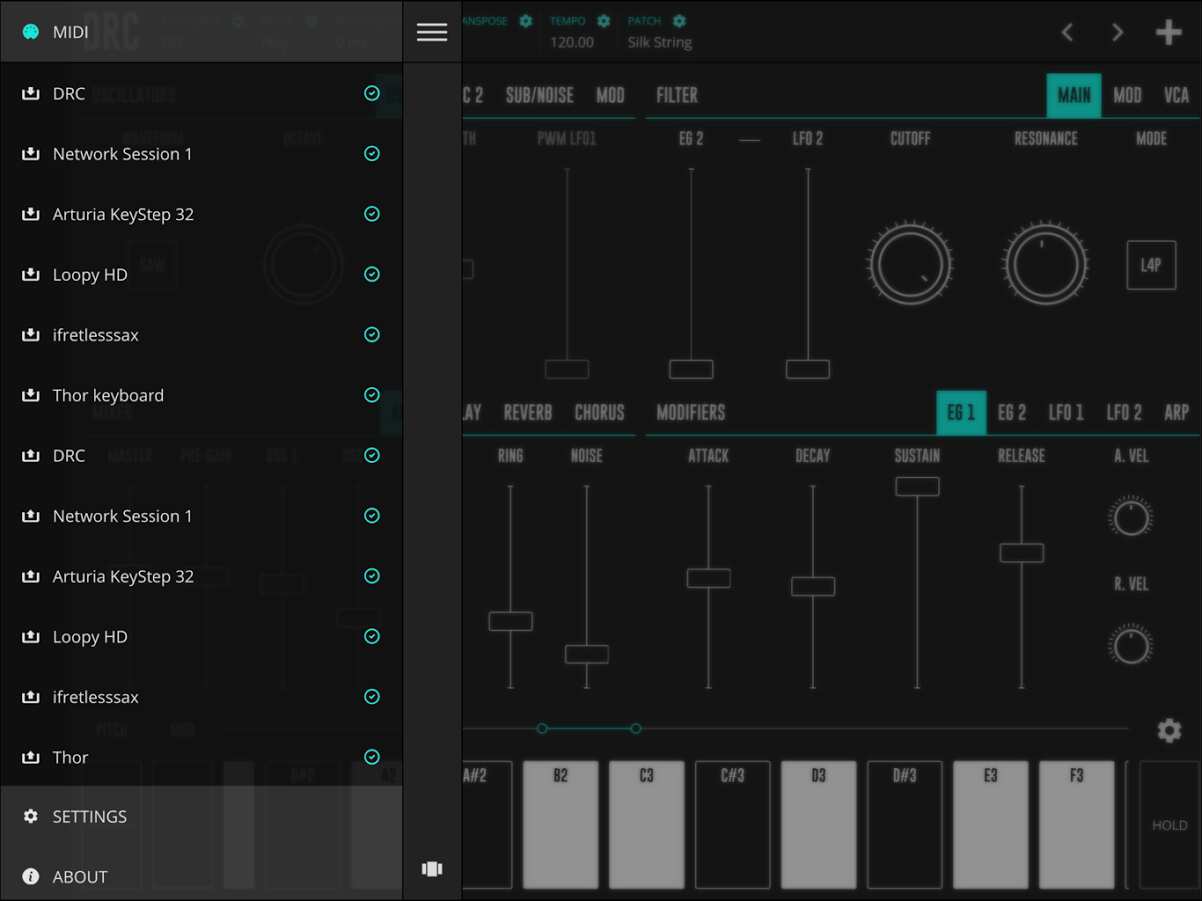Screen dimensions: 1202x901
Task: Switch to the oscillator MOD tab next to SUB/NOISE
Action: click(x=610, y=95)
